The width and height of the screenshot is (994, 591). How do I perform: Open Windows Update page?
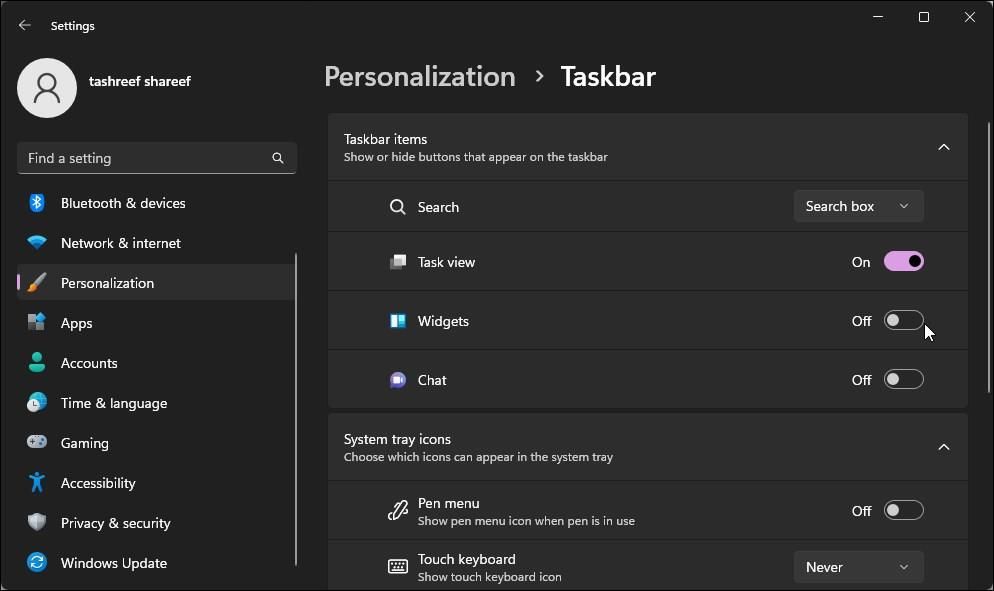click(156, 562)
